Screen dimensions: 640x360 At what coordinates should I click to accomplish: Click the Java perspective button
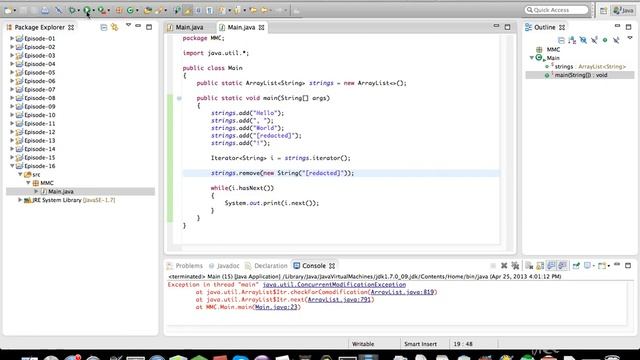coord(623,11)
